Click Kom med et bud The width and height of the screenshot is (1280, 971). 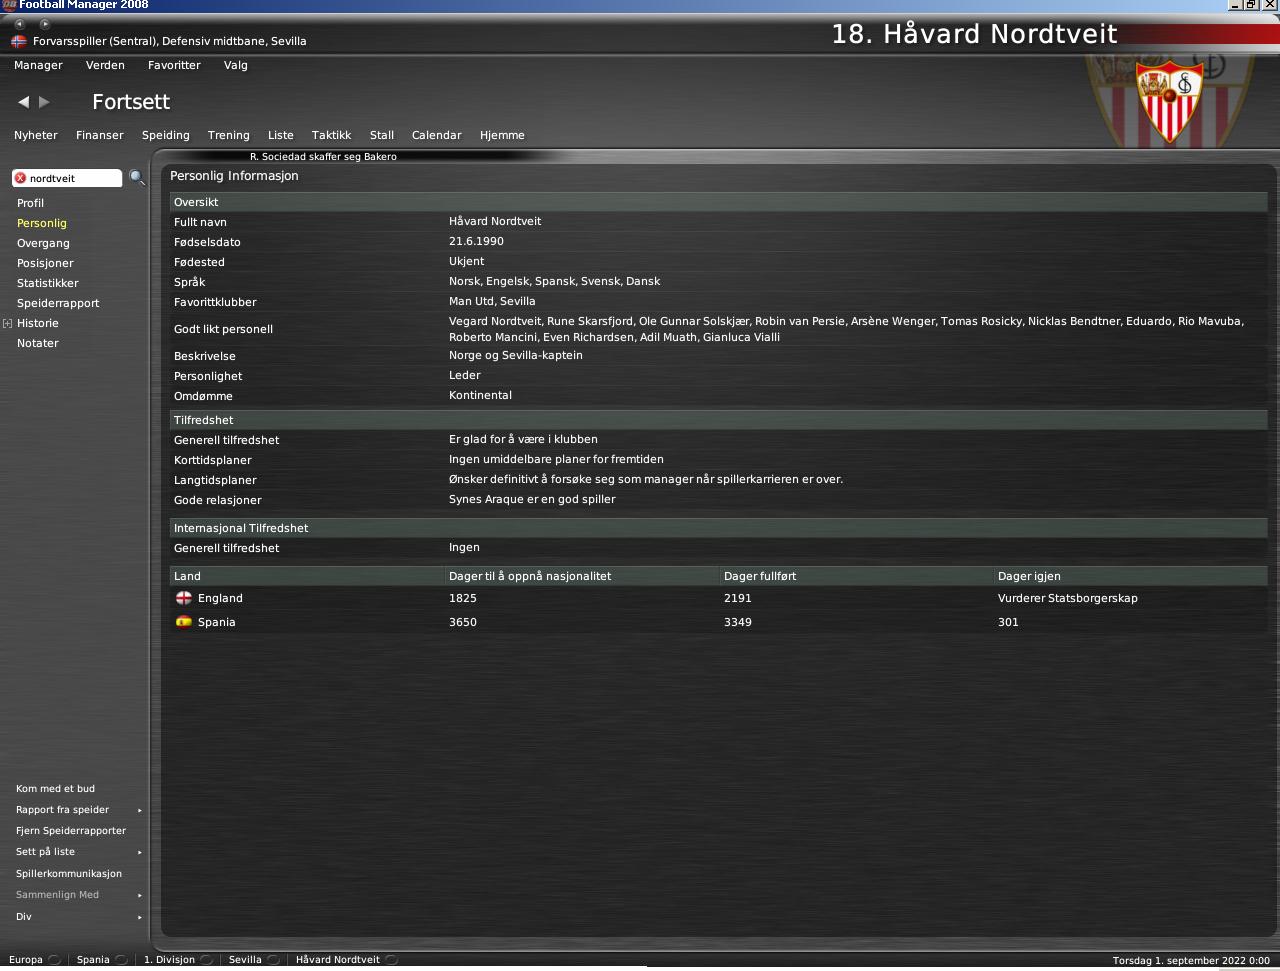[x=55, y=789]
